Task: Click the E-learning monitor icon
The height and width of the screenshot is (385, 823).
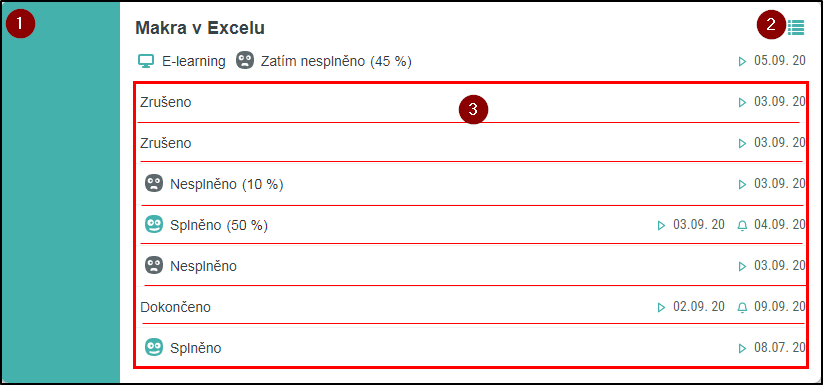Action: 146,61
